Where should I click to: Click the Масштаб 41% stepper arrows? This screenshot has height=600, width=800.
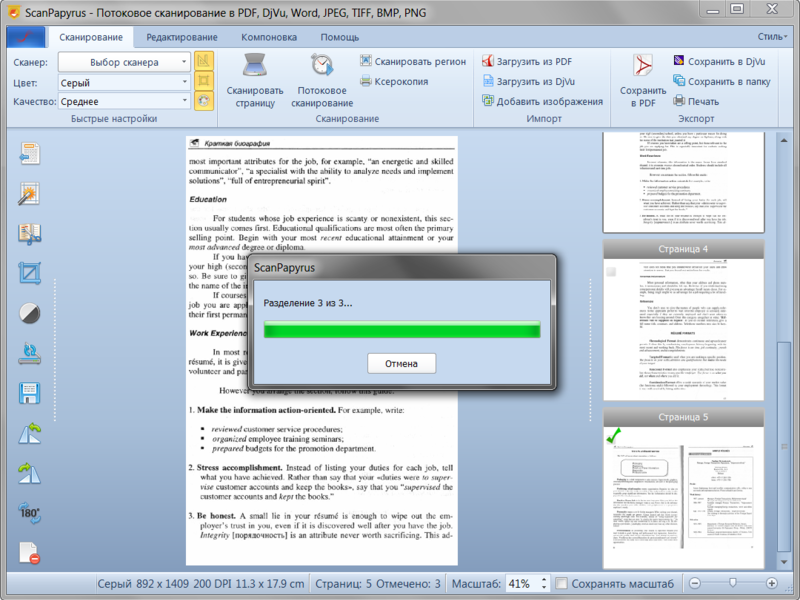click(544, 583)
